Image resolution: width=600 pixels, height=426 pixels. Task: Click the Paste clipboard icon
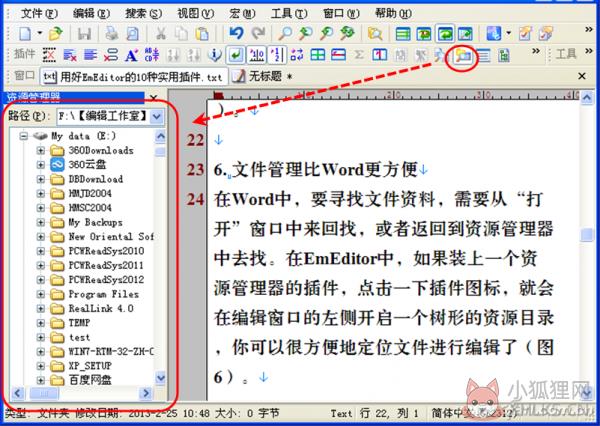[x=202, y=34]
